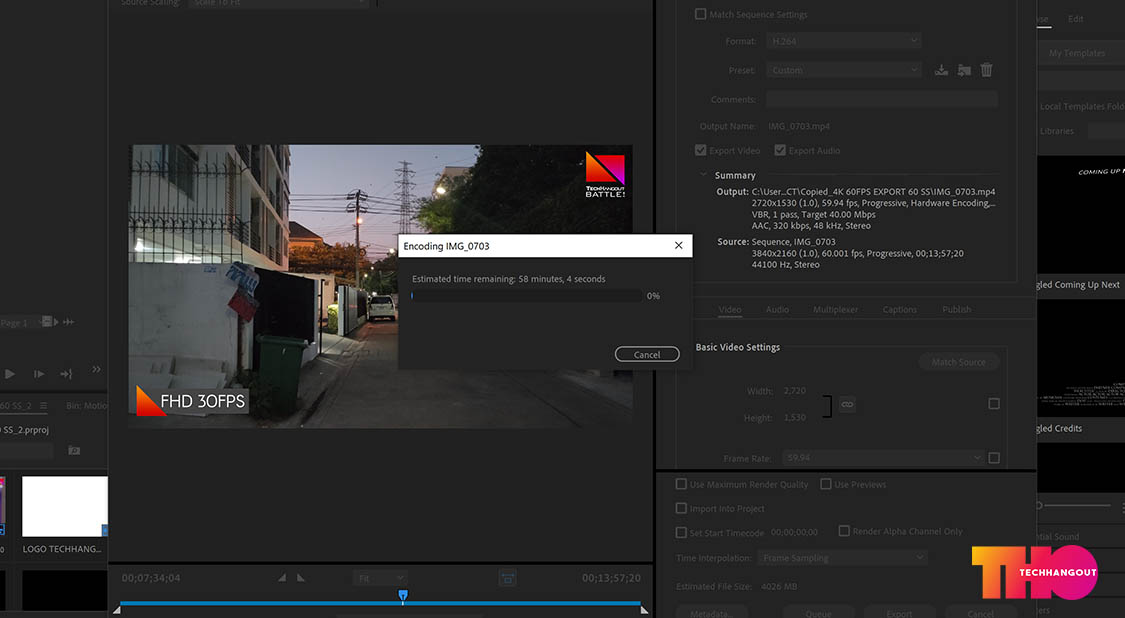Switch to the Audio tab
This screenshot has width=1125, height=618.
[x=777, y=309]
